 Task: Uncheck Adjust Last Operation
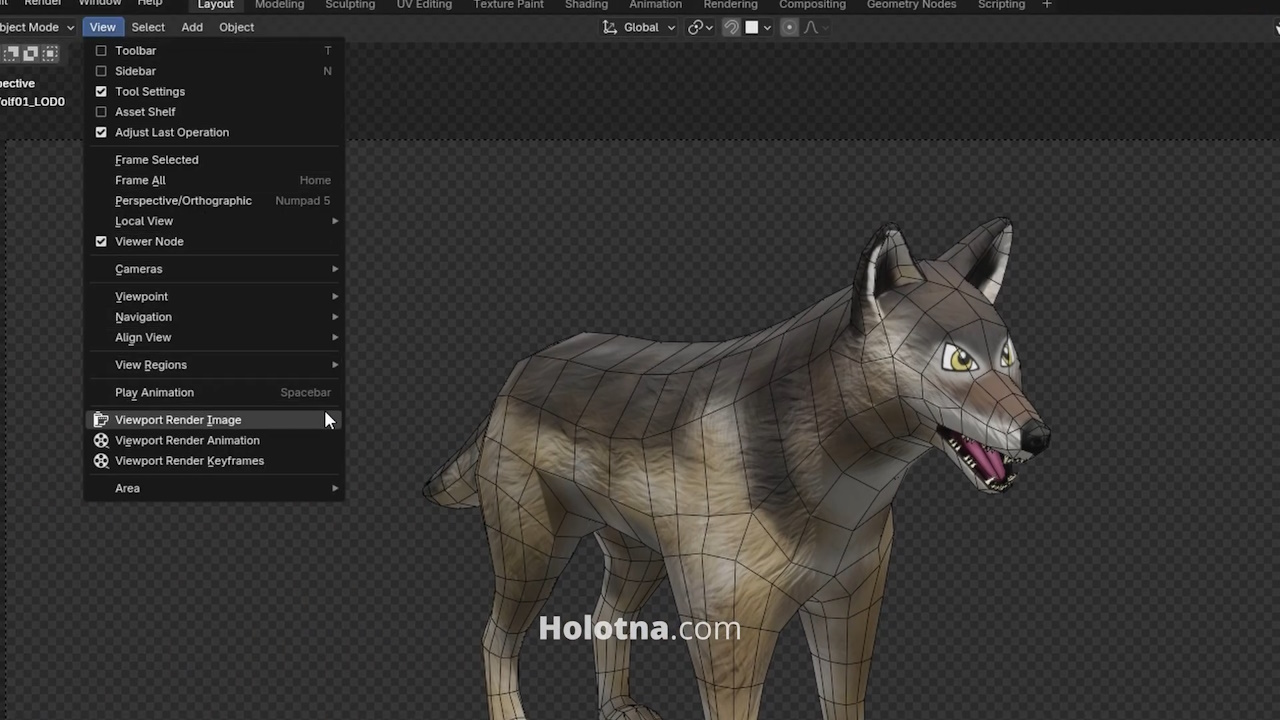(101, 132)
